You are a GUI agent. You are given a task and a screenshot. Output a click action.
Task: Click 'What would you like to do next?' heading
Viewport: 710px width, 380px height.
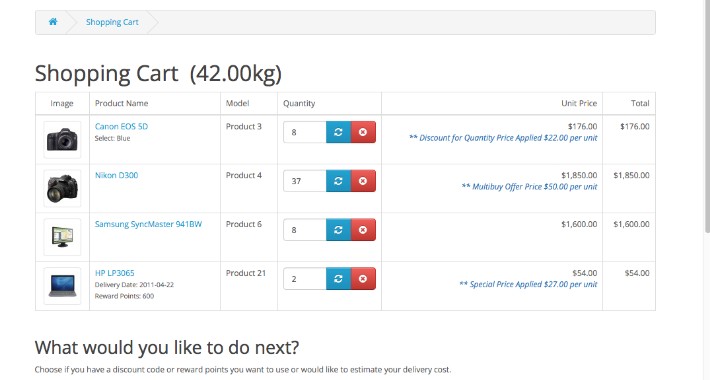[x=167, y=348]
